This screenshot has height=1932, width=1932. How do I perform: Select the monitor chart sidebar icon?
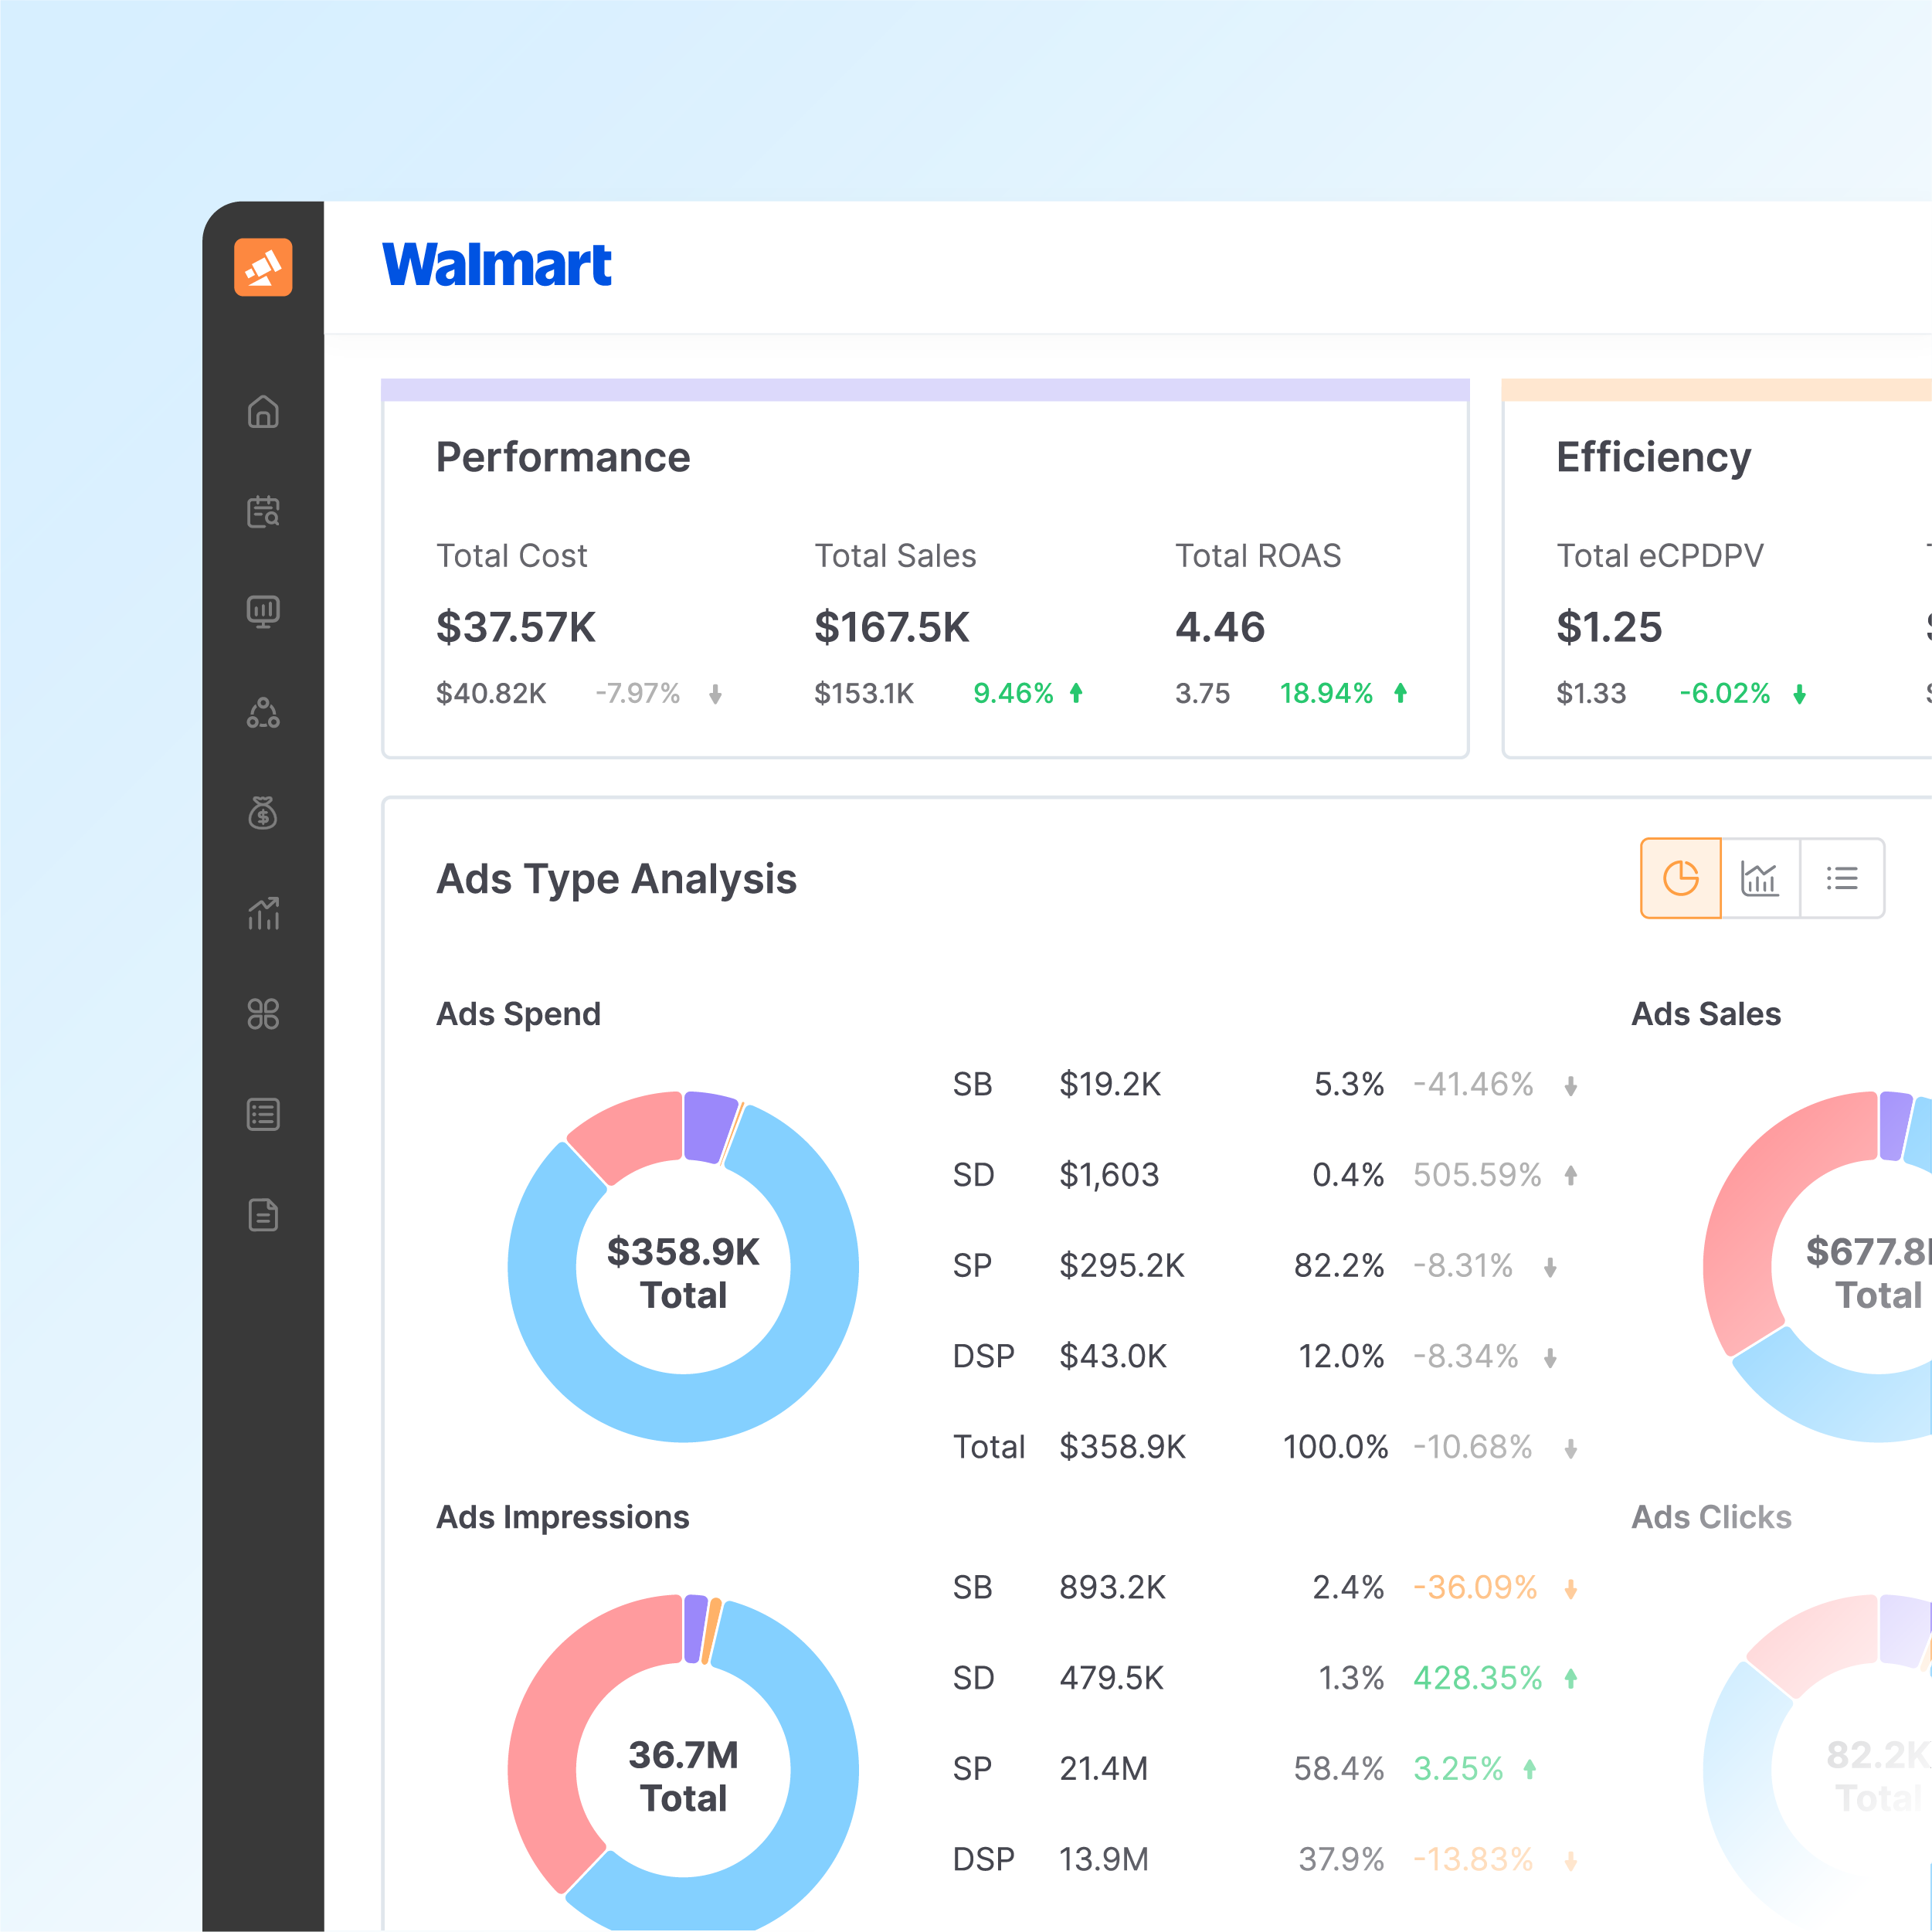[x=263, y=612]
